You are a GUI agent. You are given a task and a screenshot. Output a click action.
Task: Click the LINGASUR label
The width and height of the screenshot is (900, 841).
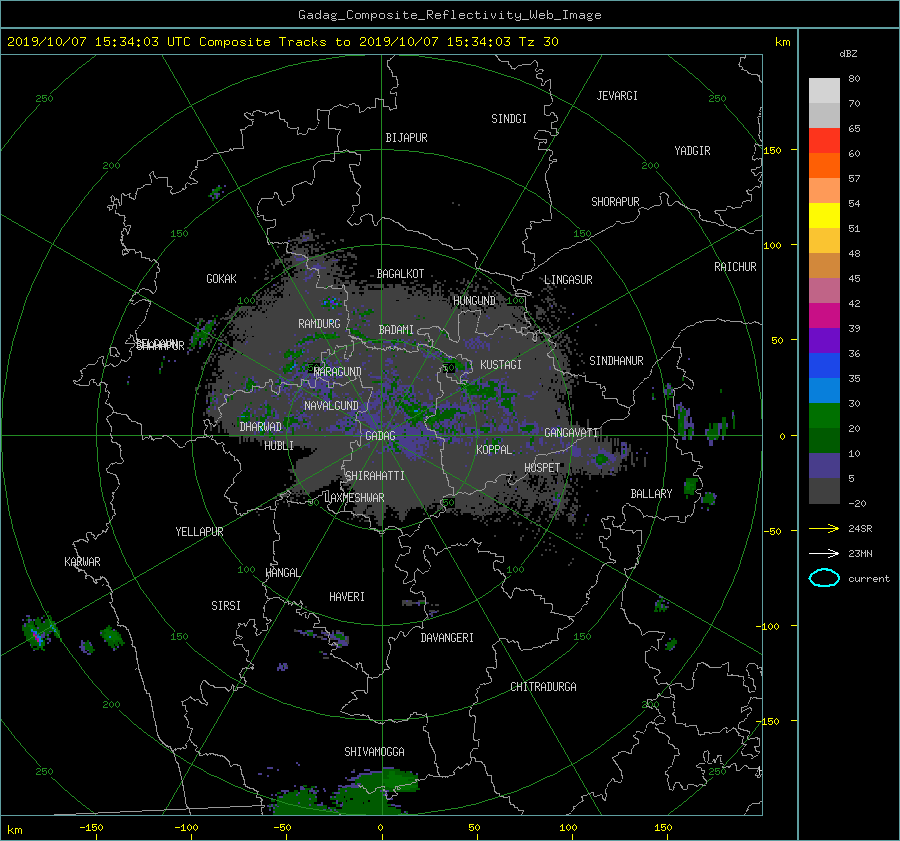click(568, 280)
